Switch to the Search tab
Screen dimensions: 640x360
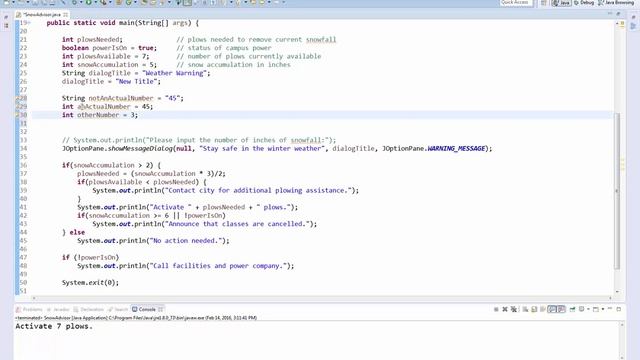[x=118, y=309]
